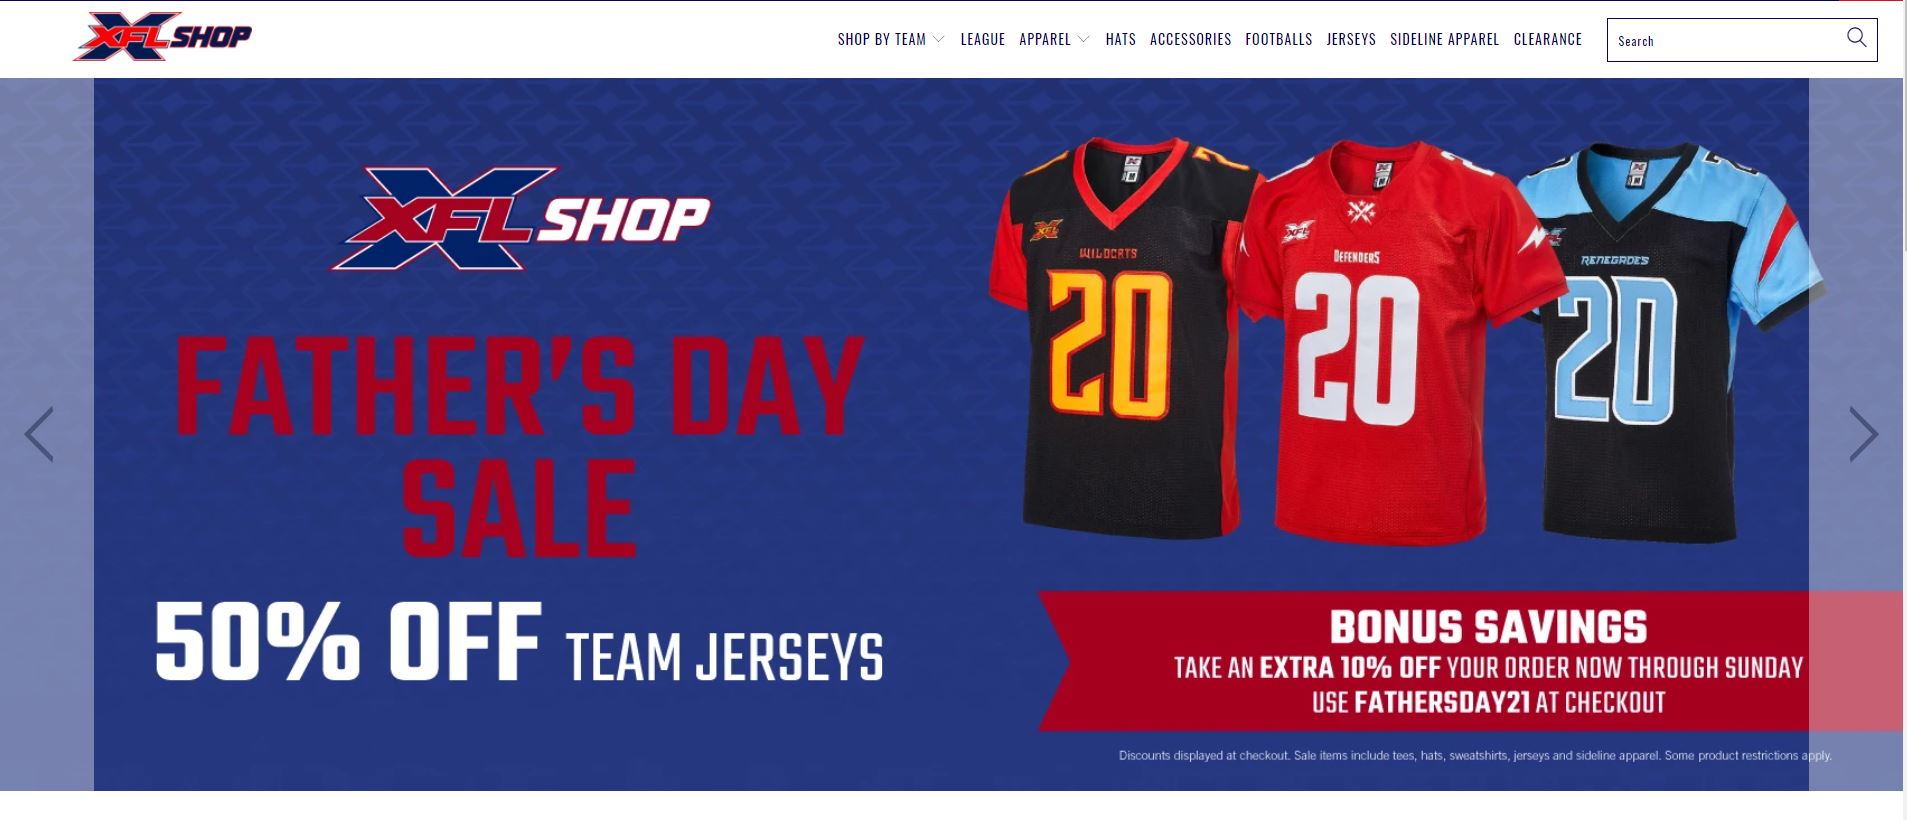Focus the Search input field

1725,40
